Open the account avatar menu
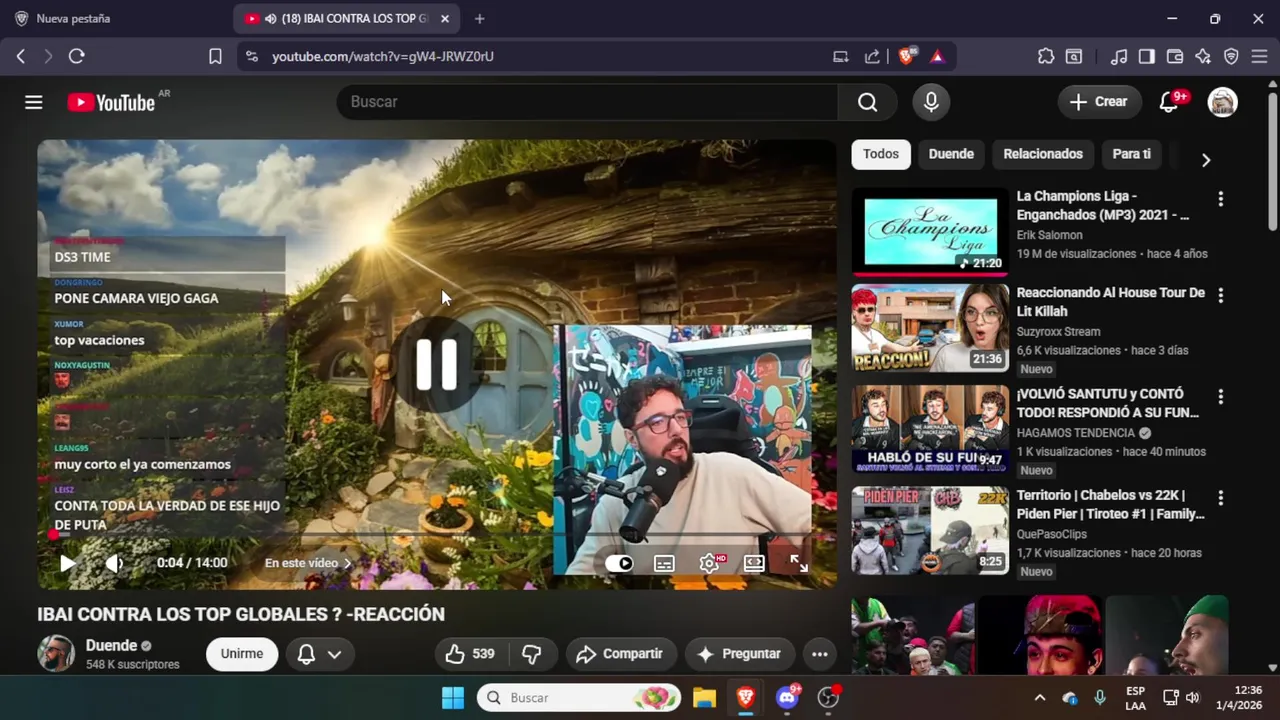 click(1222, 102)
